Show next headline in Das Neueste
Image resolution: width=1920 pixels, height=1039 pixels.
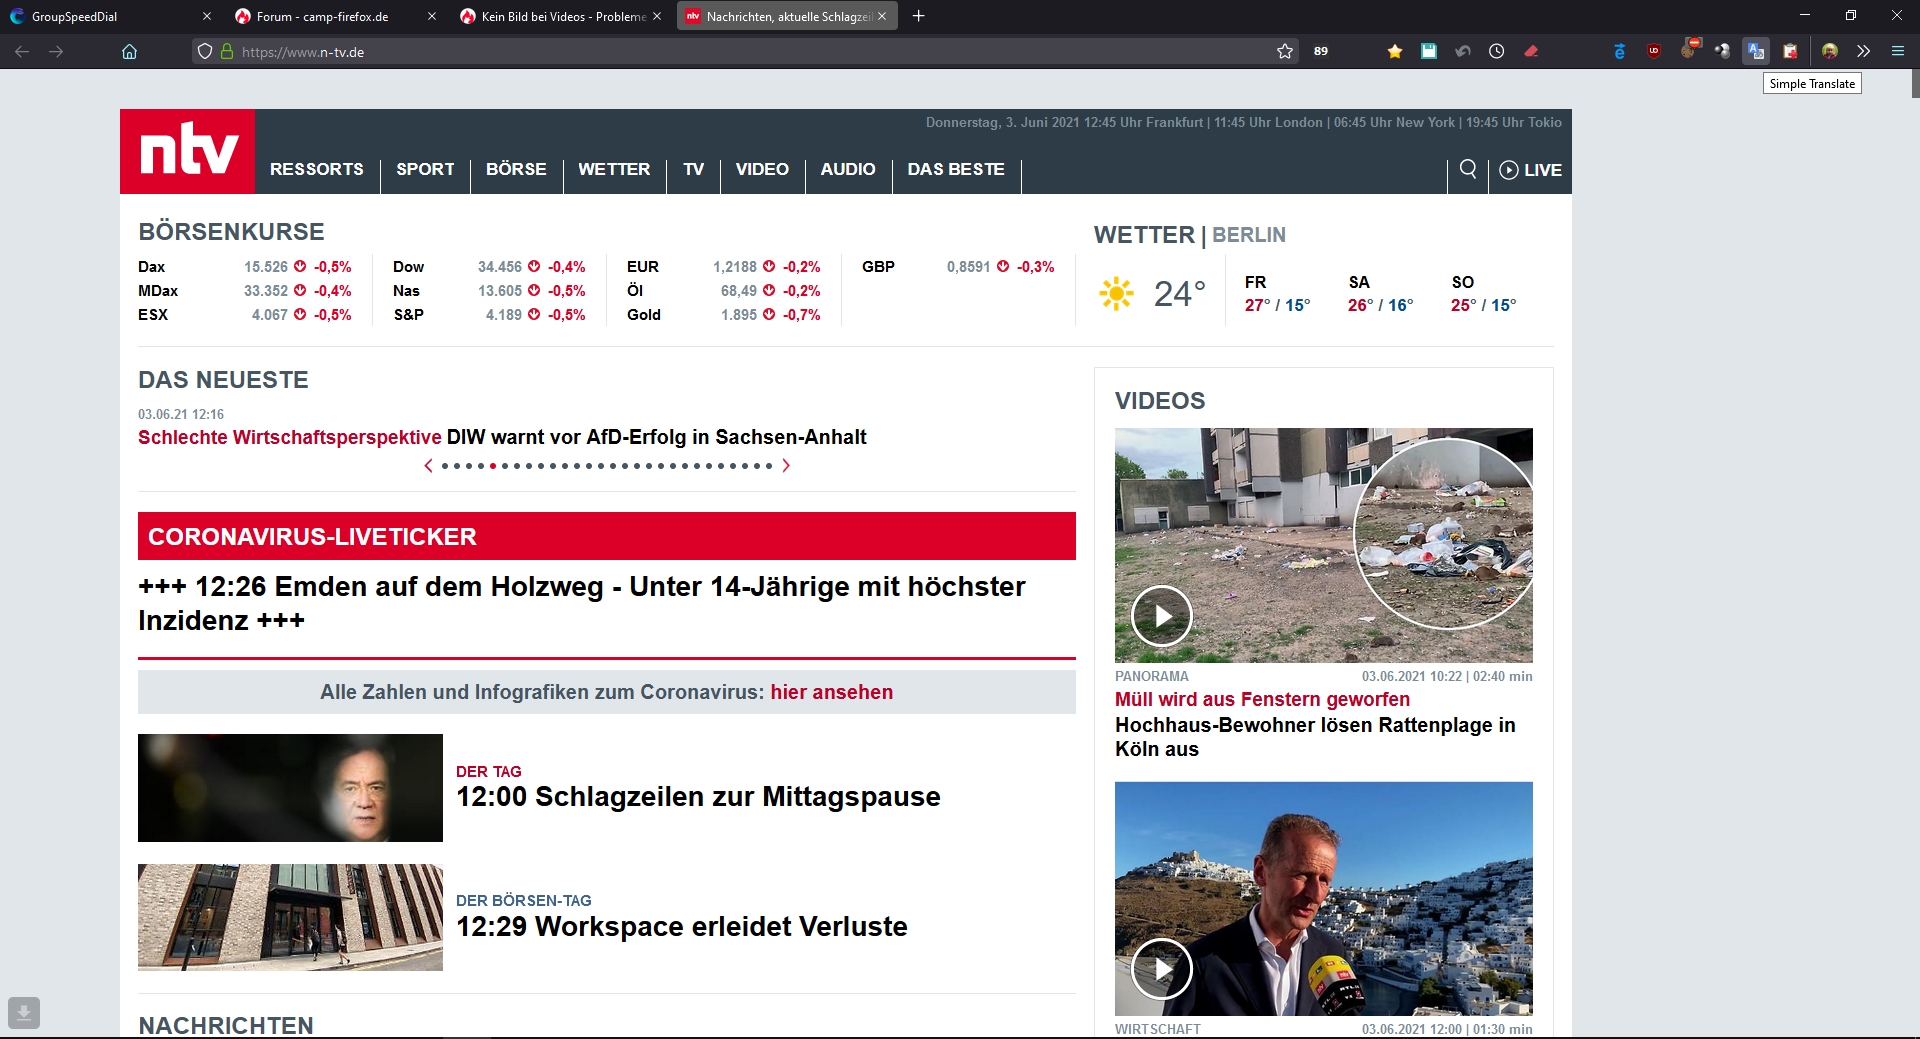pos(786,466)
